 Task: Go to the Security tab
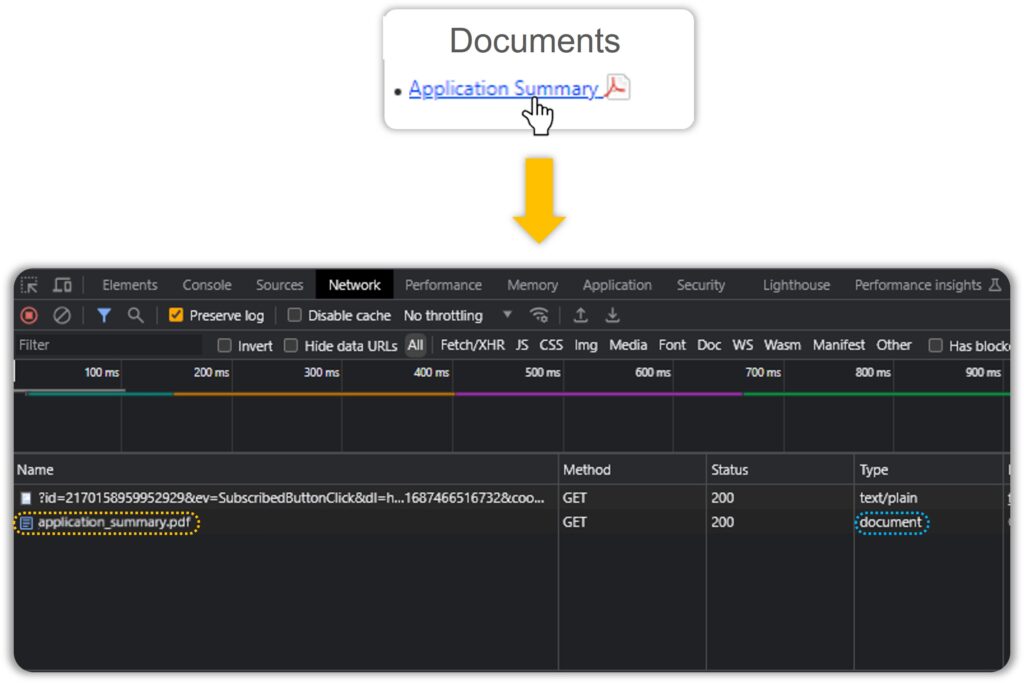(701, 285)
